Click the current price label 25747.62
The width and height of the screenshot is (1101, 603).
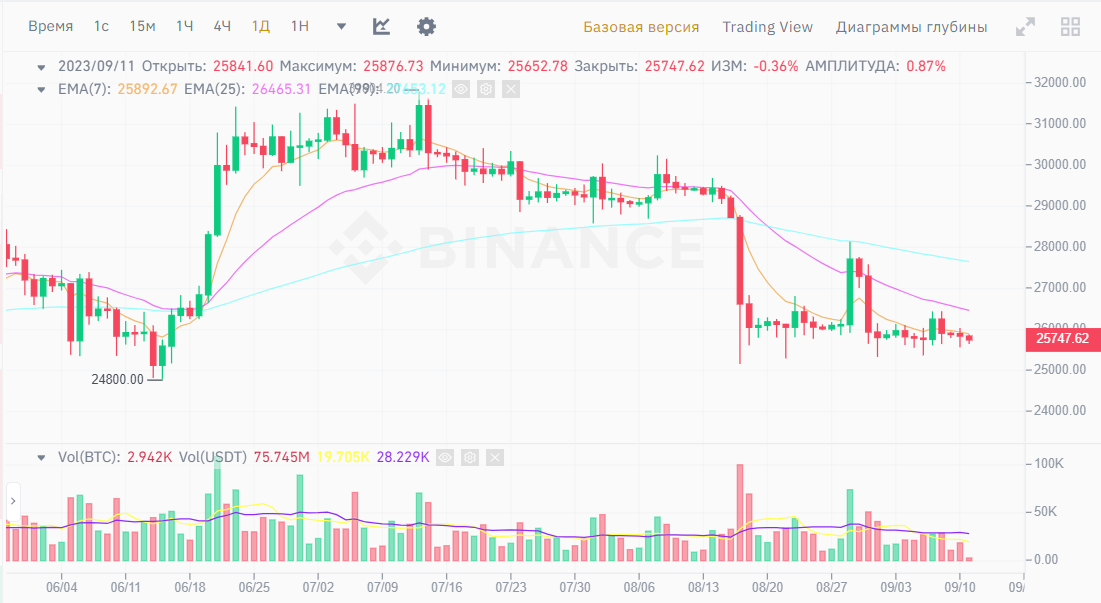click(1062, 339)
